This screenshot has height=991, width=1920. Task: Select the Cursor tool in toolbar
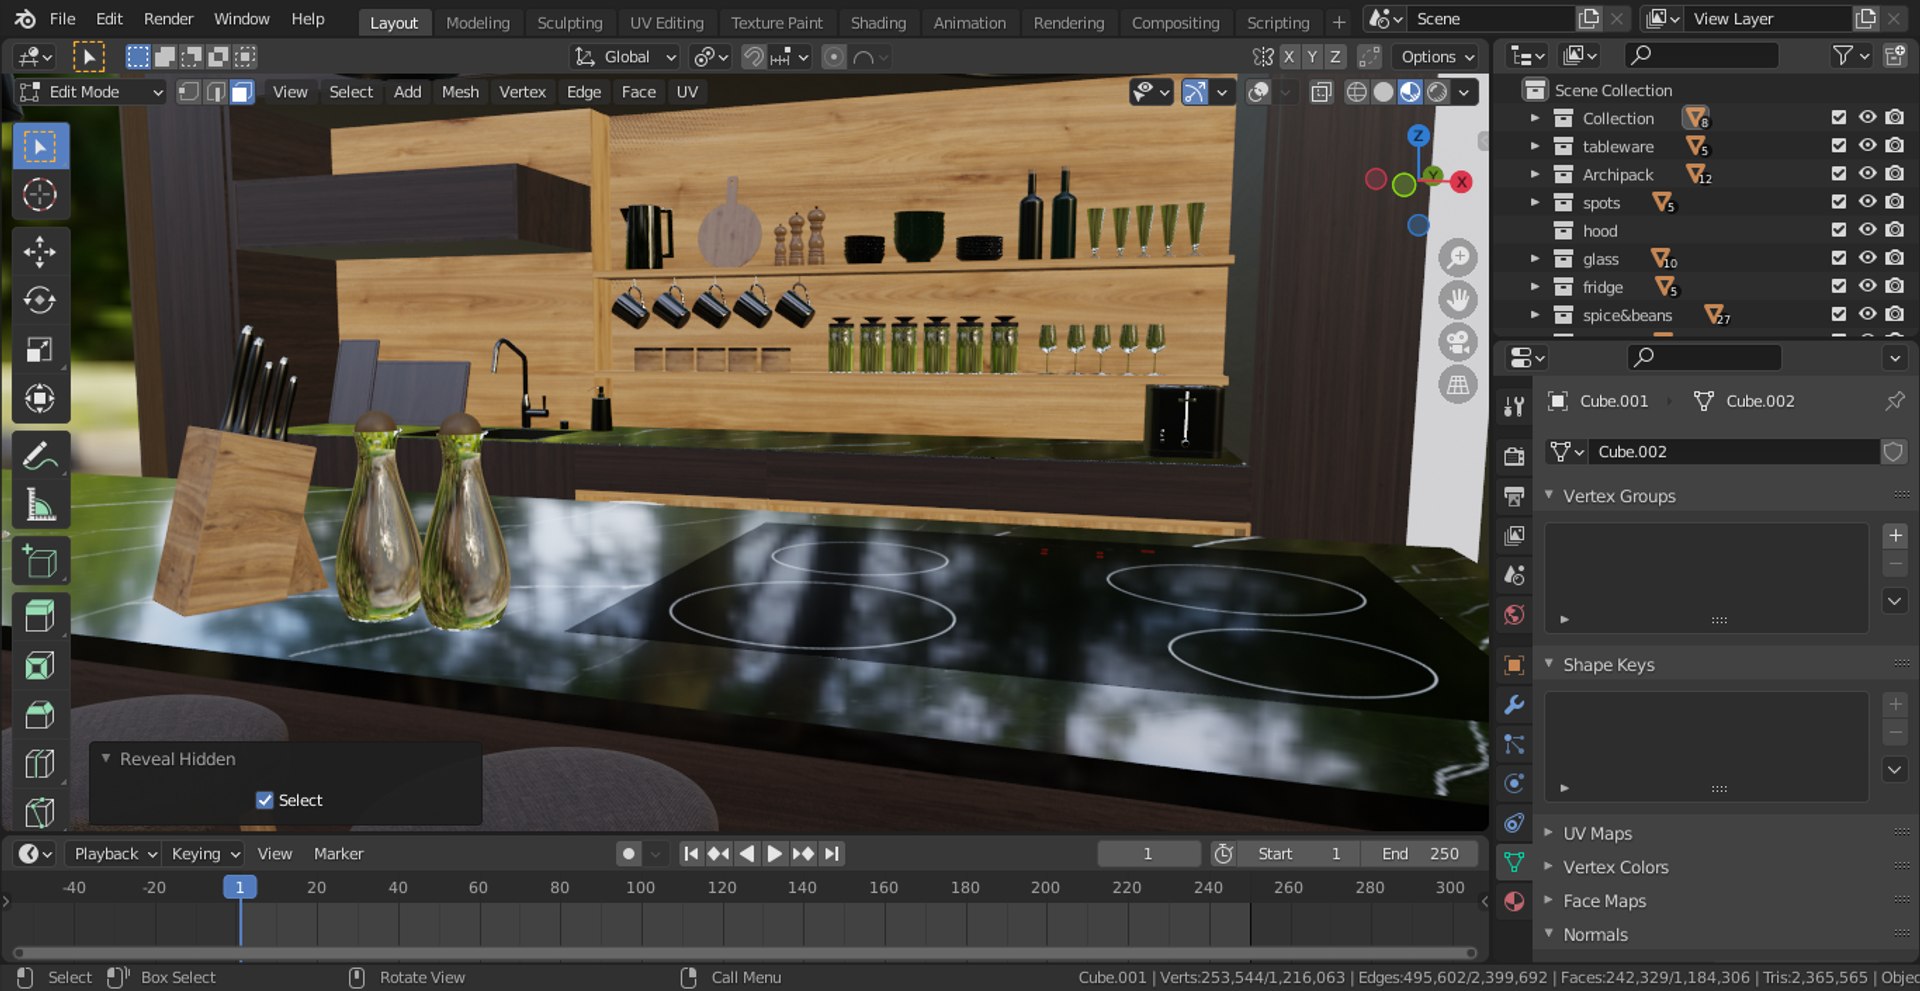40,195
